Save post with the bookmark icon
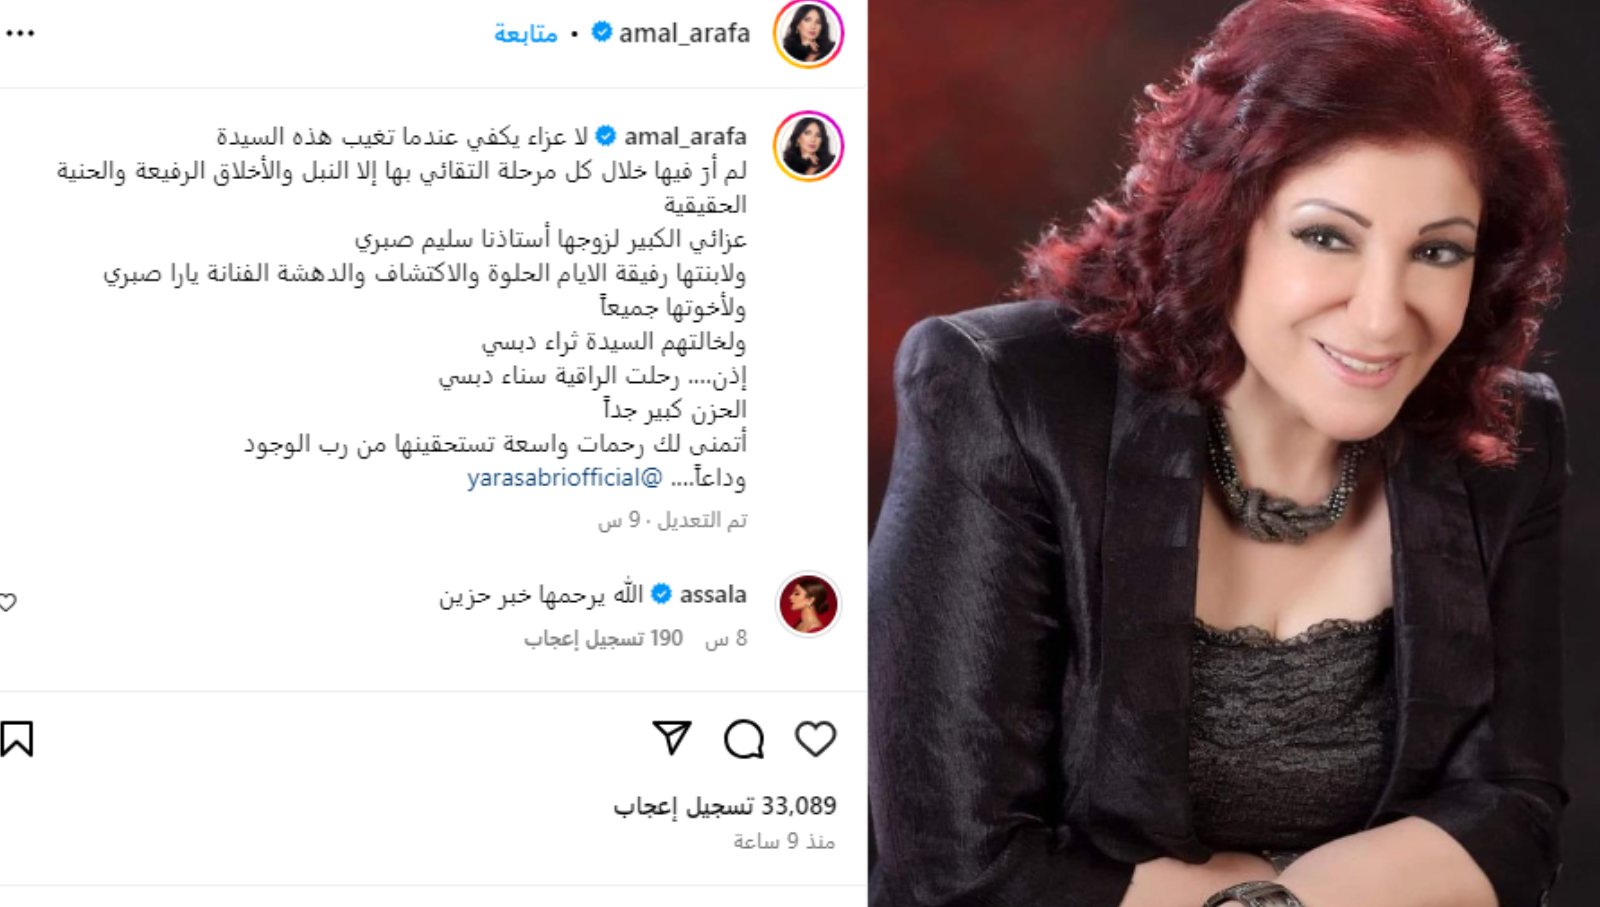The image size is (1600, 907). click(17, 739)
